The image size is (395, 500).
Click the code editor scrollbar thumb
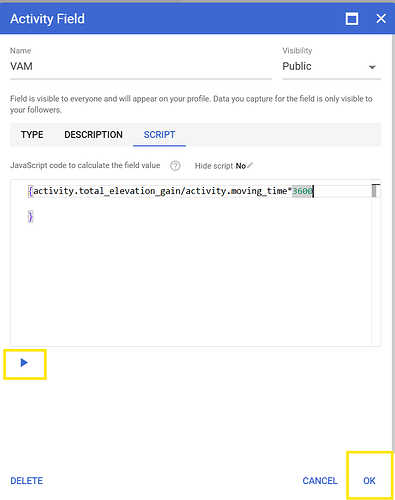pos(374,191)
